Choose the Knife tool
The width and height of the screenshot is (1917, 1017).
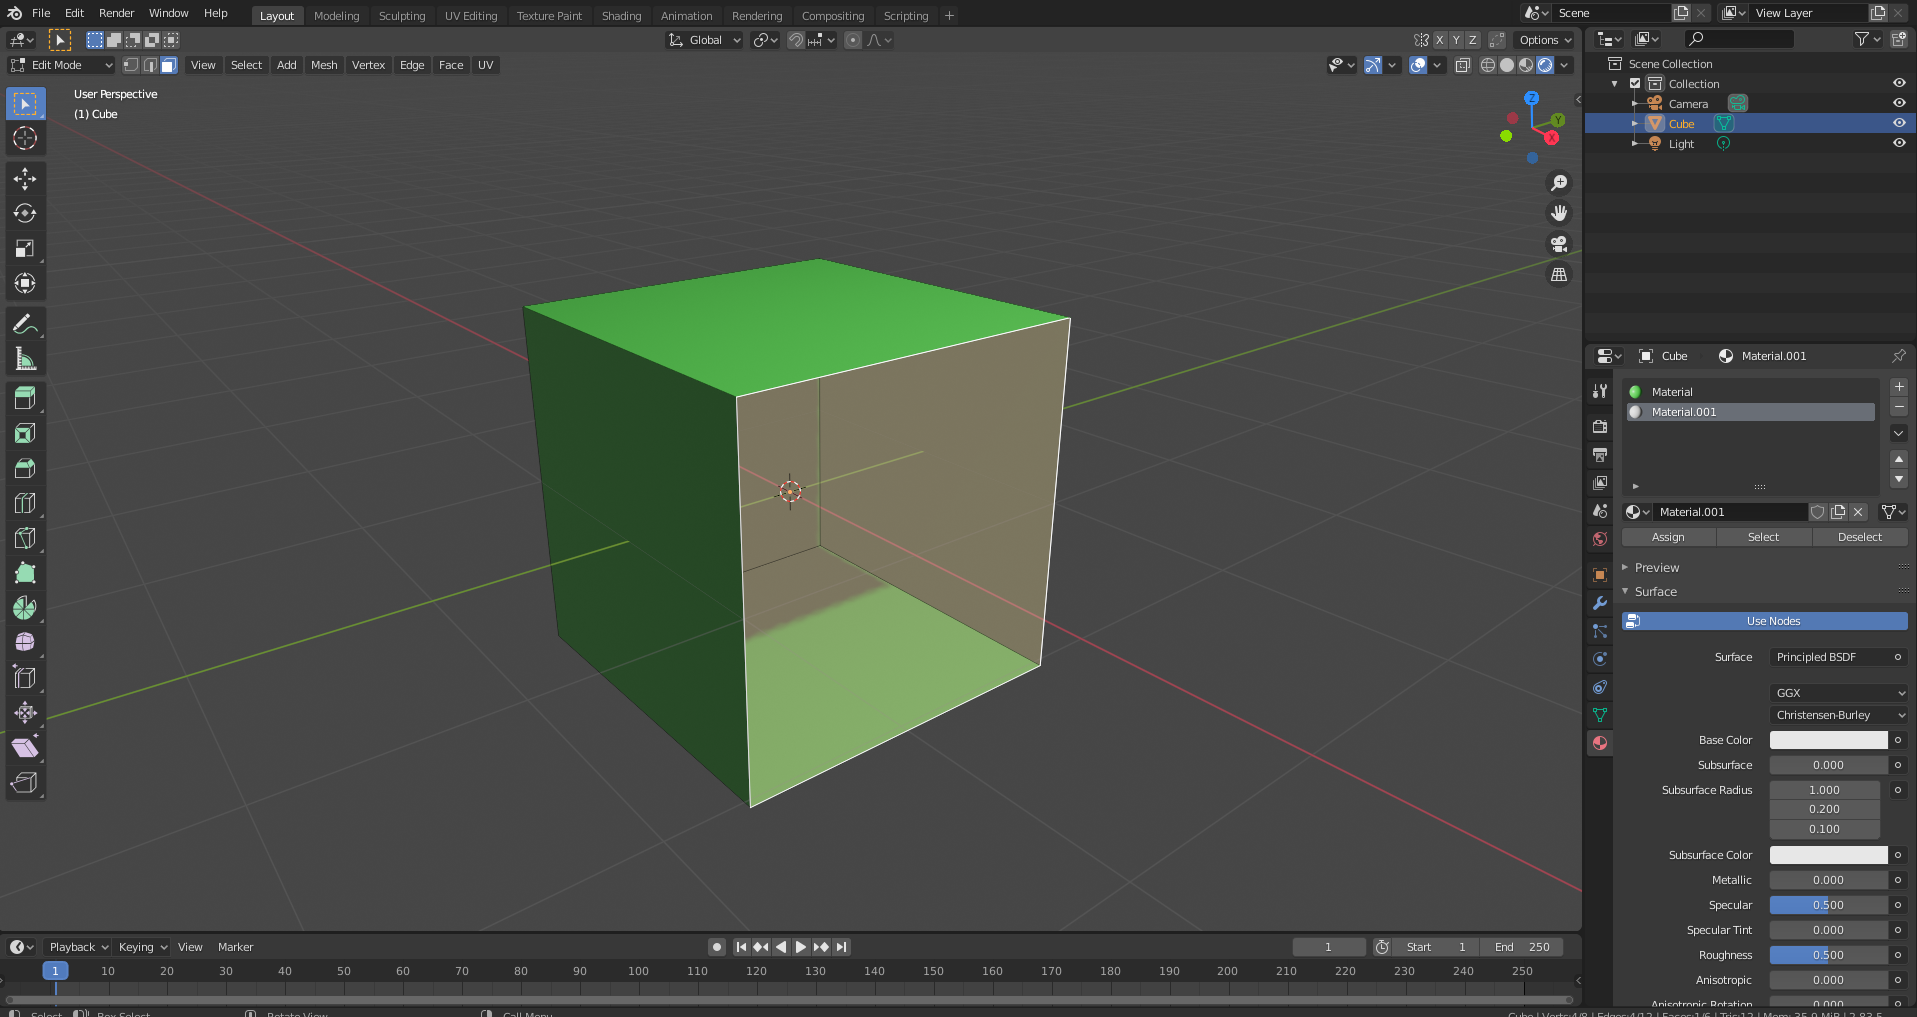click(25, 538)
